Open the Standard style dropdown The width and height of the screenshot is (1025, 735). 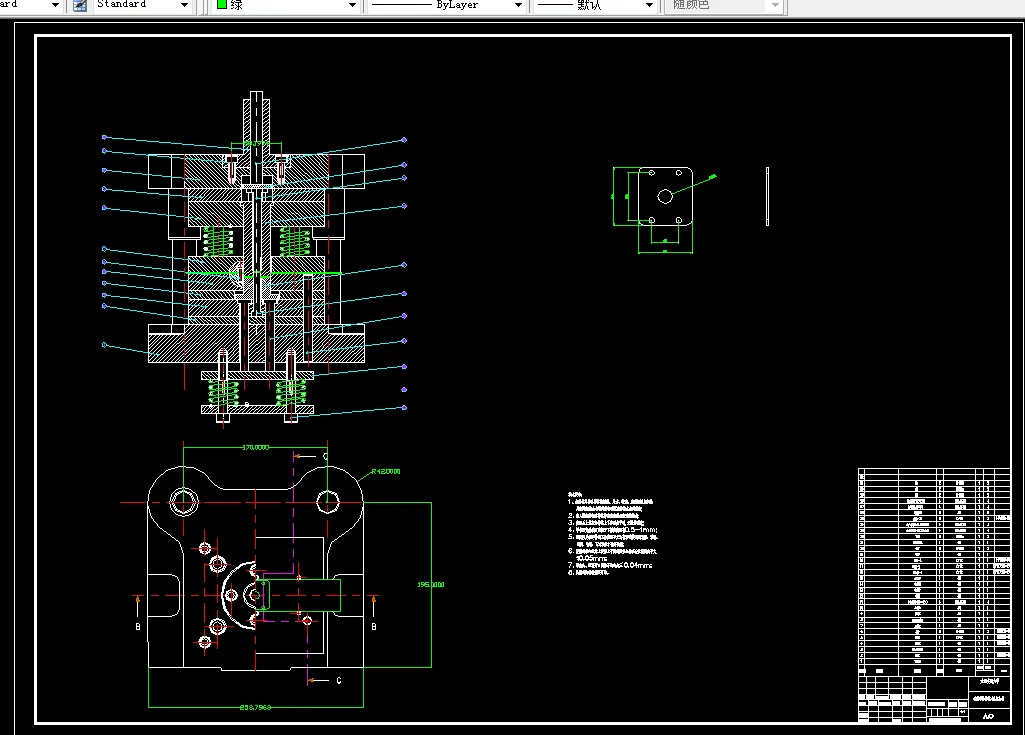pos(184,5)
